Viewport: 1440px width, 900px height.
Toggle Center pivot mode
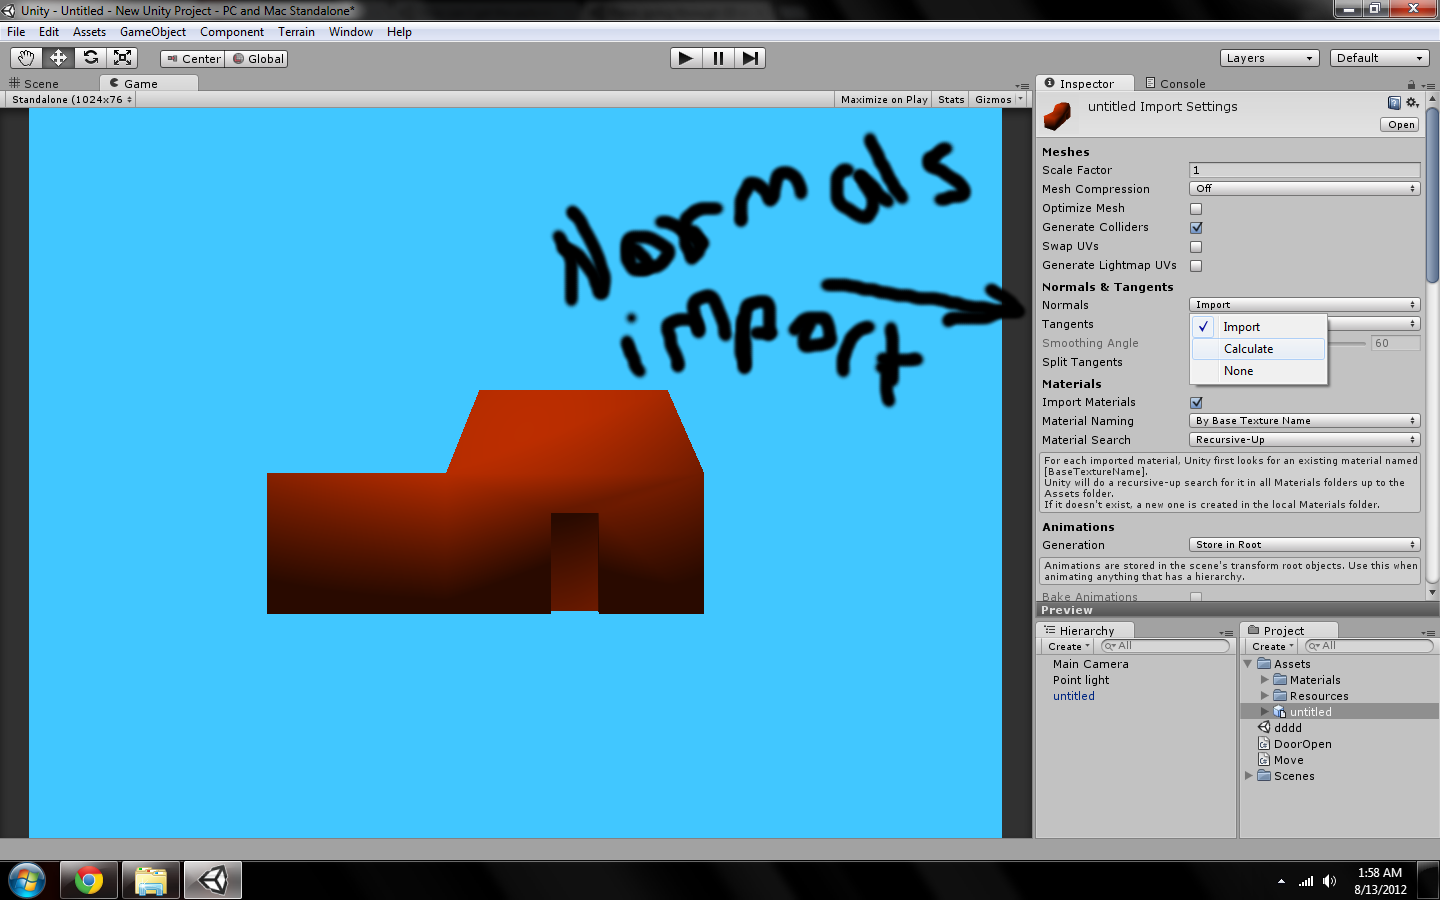tap(193, 59)
